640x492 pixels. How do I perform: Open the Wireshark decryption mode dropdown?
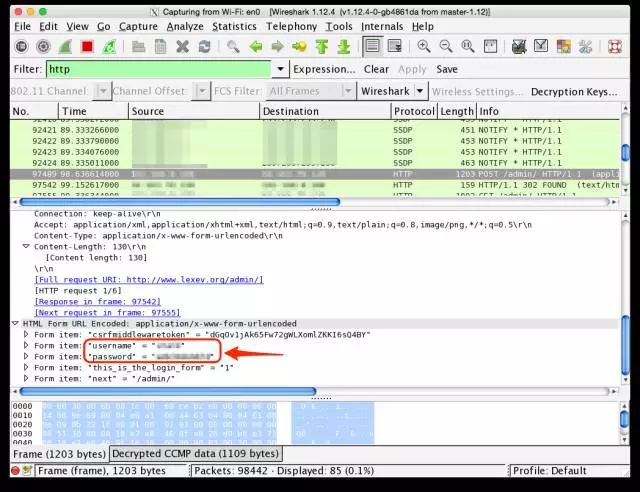pyautogui.click(x=421, y=91)
